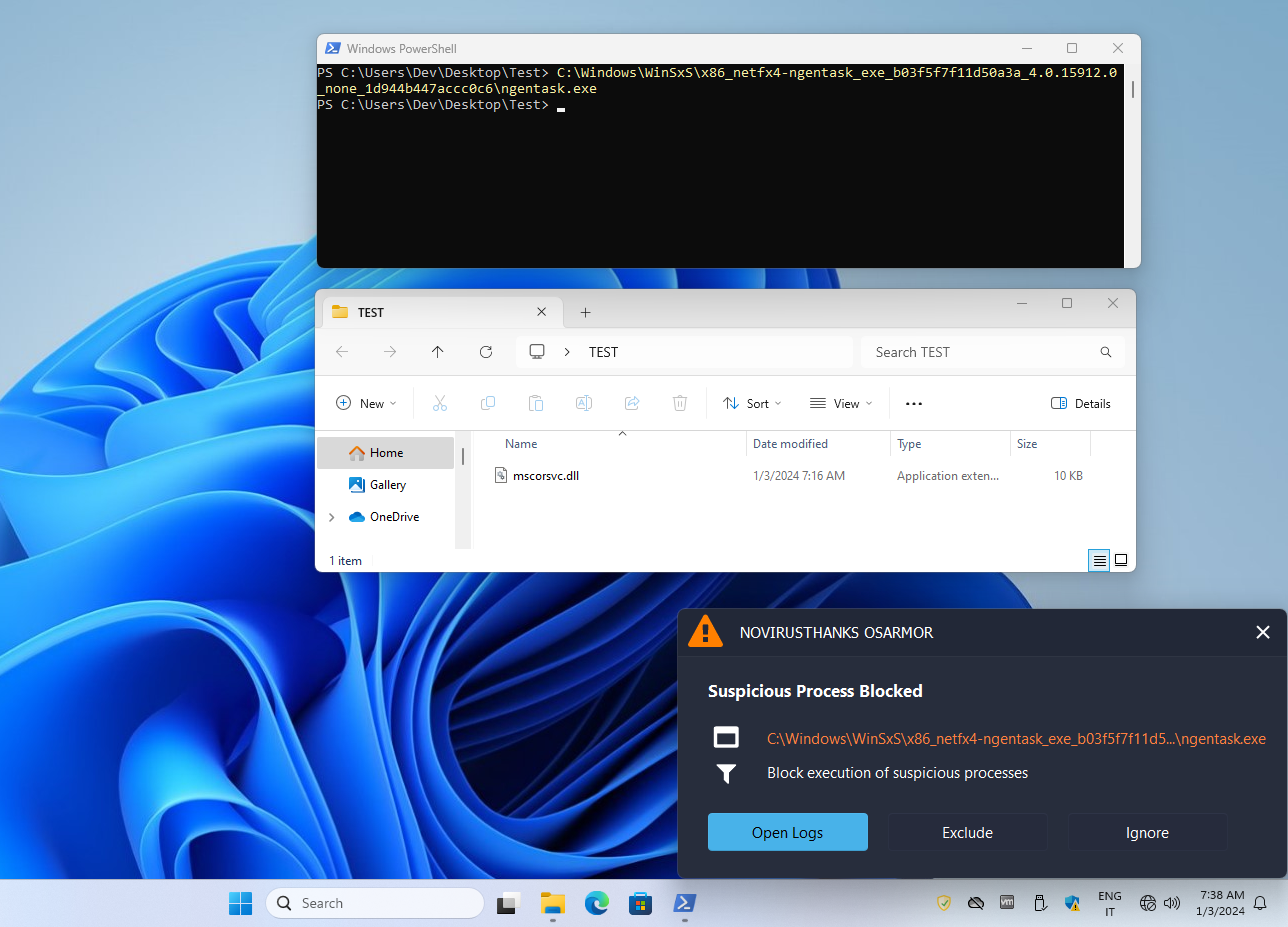Open Windows Security from the system tray
Screen dimensions: 1288x927
(1072, 903)
